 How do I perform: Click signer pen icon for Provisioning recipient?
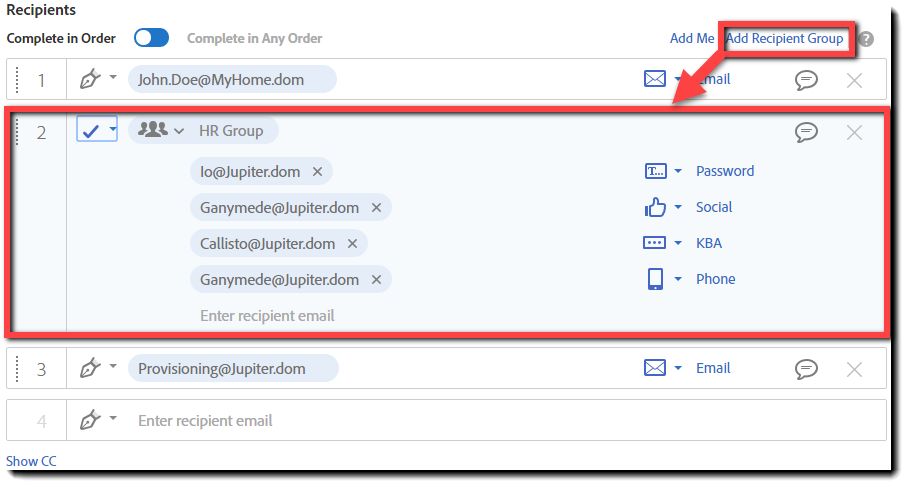[x=90, y=368]
